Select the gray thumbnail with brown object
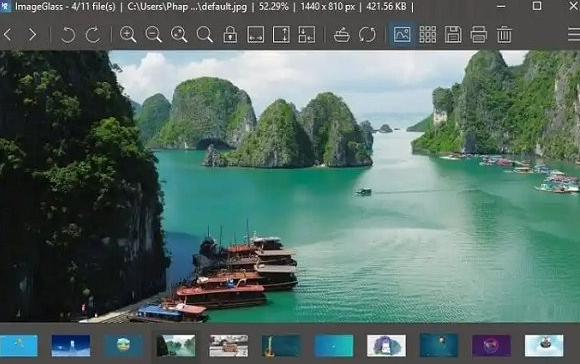The image size is (580, 364). pyautogui.click(x=229, y=346)
